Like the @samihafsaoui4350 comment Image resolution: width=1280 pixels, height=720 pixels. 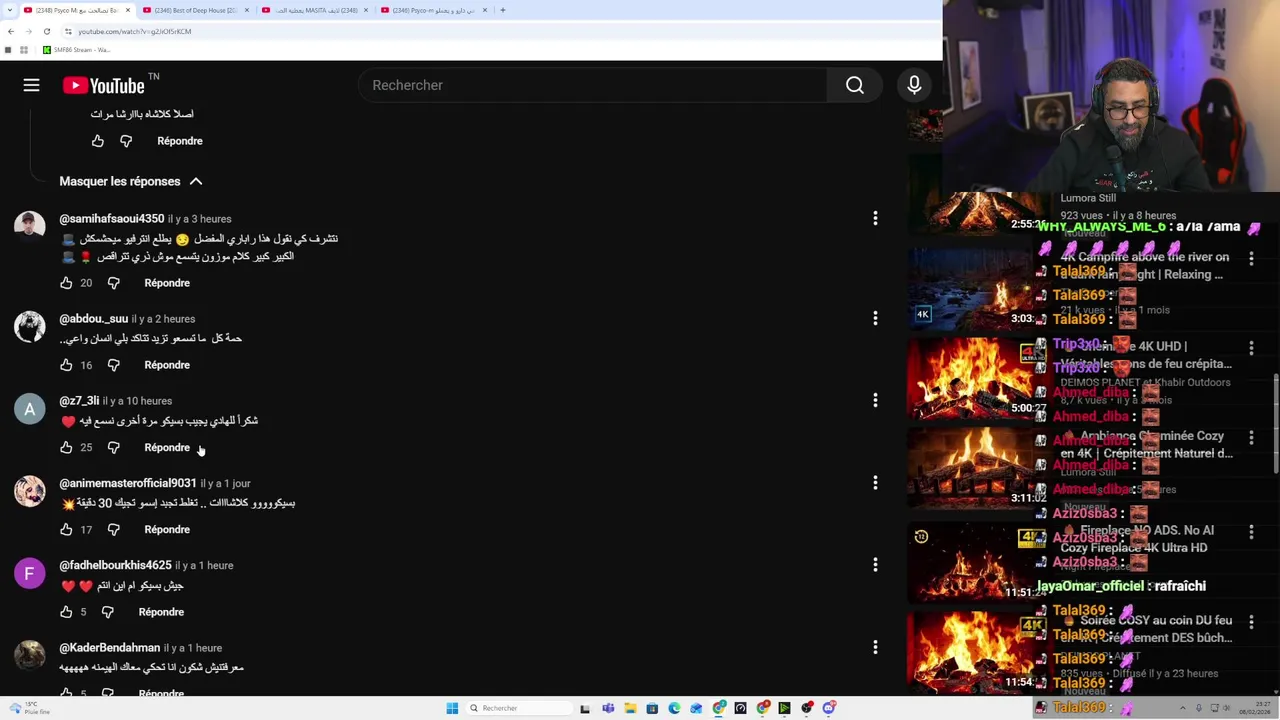66,283
